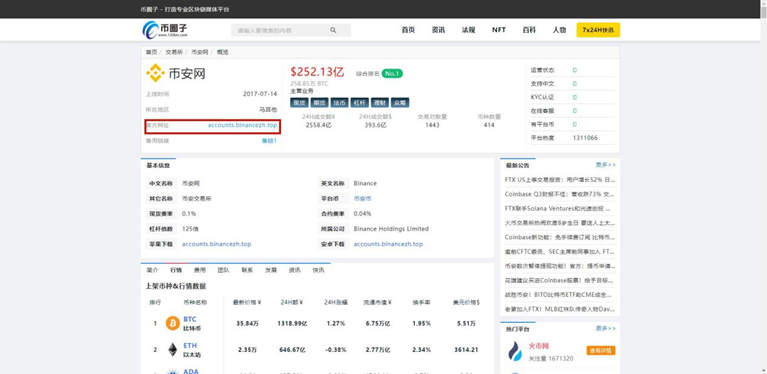Click the 125倍 leverage value
767x374 pixels.
[x=190, y=229]
